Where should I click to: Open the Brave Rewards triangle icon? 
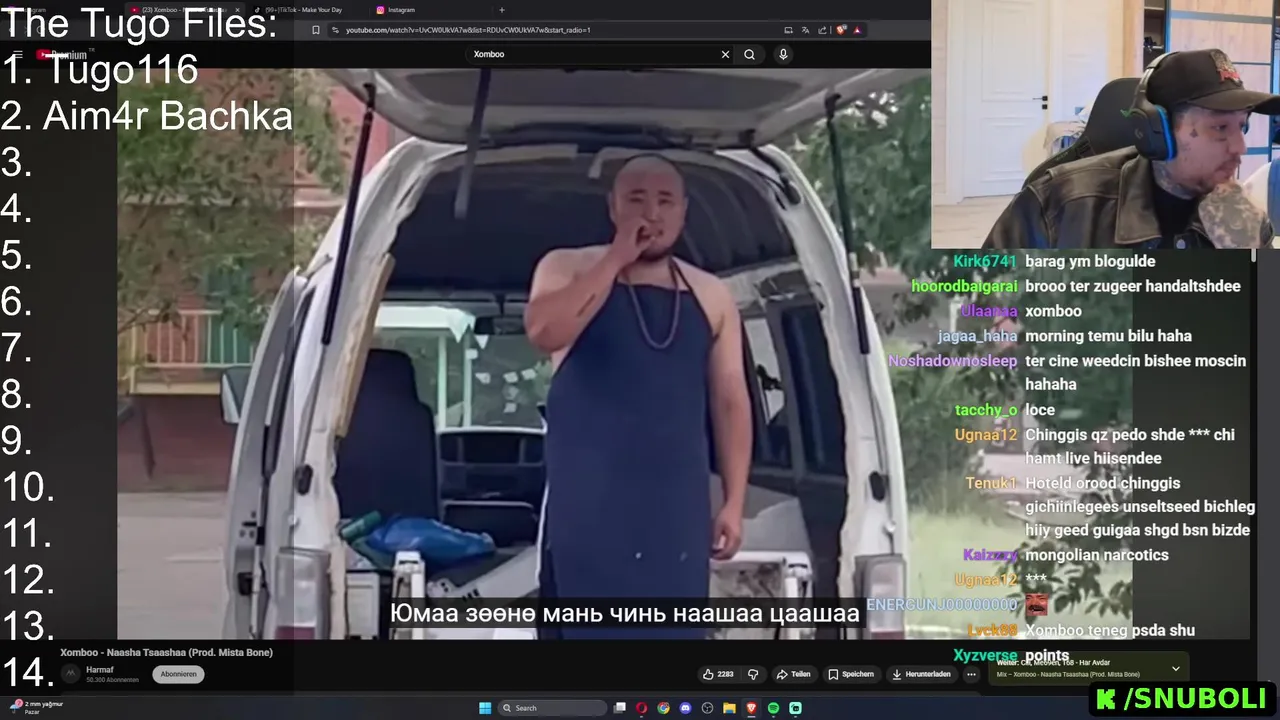(x=857, y=30)
